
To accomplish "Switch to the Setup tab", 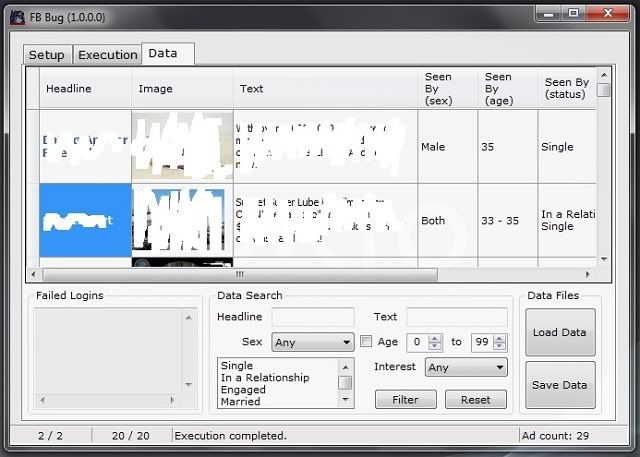I will [46, 55].
